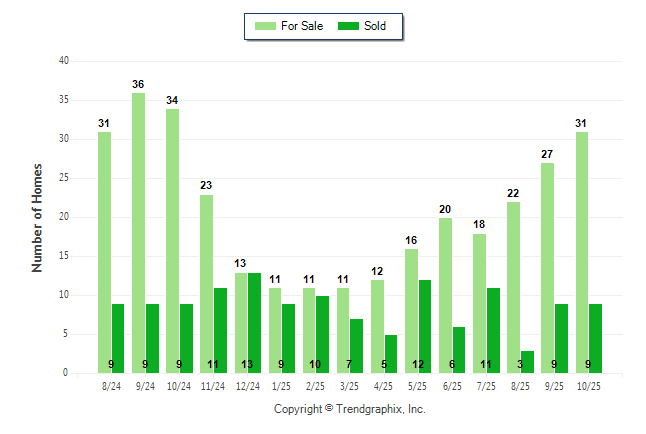Select the 10/25 For Sale bar

[582, 252]
